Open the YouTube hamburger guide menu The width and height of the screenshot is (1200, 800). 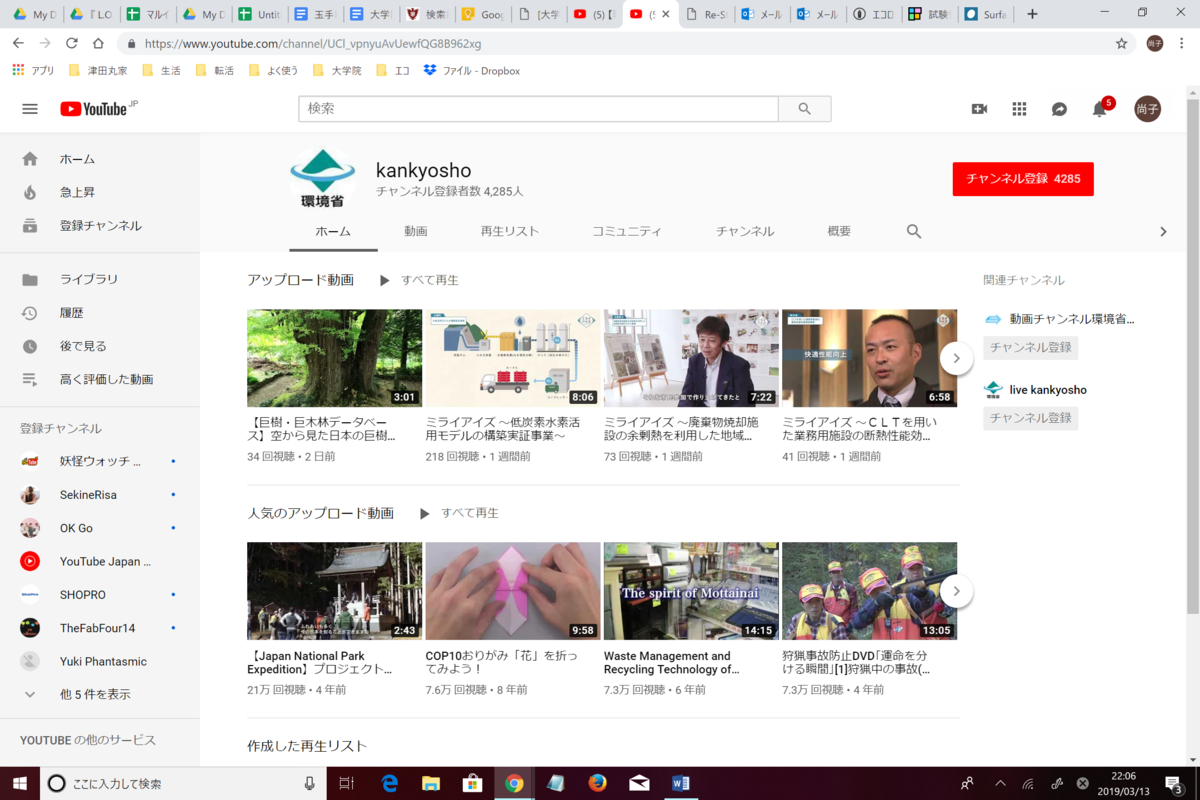click(30, 109)
